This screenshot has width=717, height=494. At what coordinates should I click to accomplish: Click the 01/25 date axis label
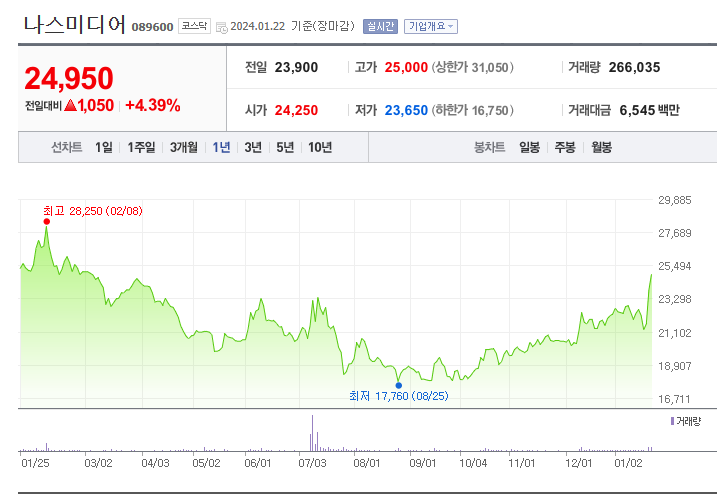pos(35,463)
